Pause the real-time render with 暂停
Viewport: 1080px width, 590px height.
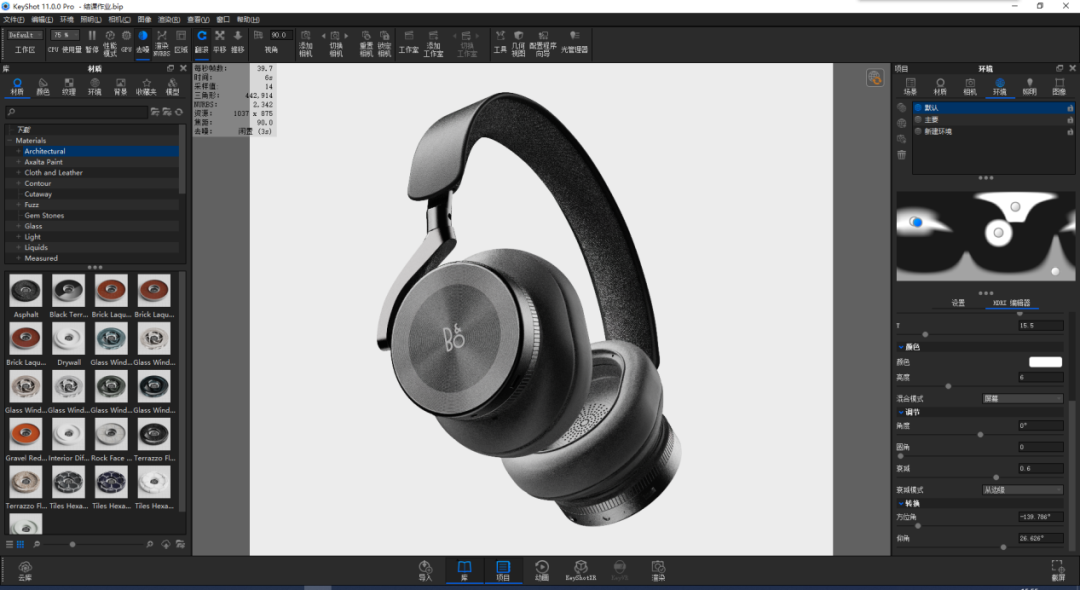92,41
